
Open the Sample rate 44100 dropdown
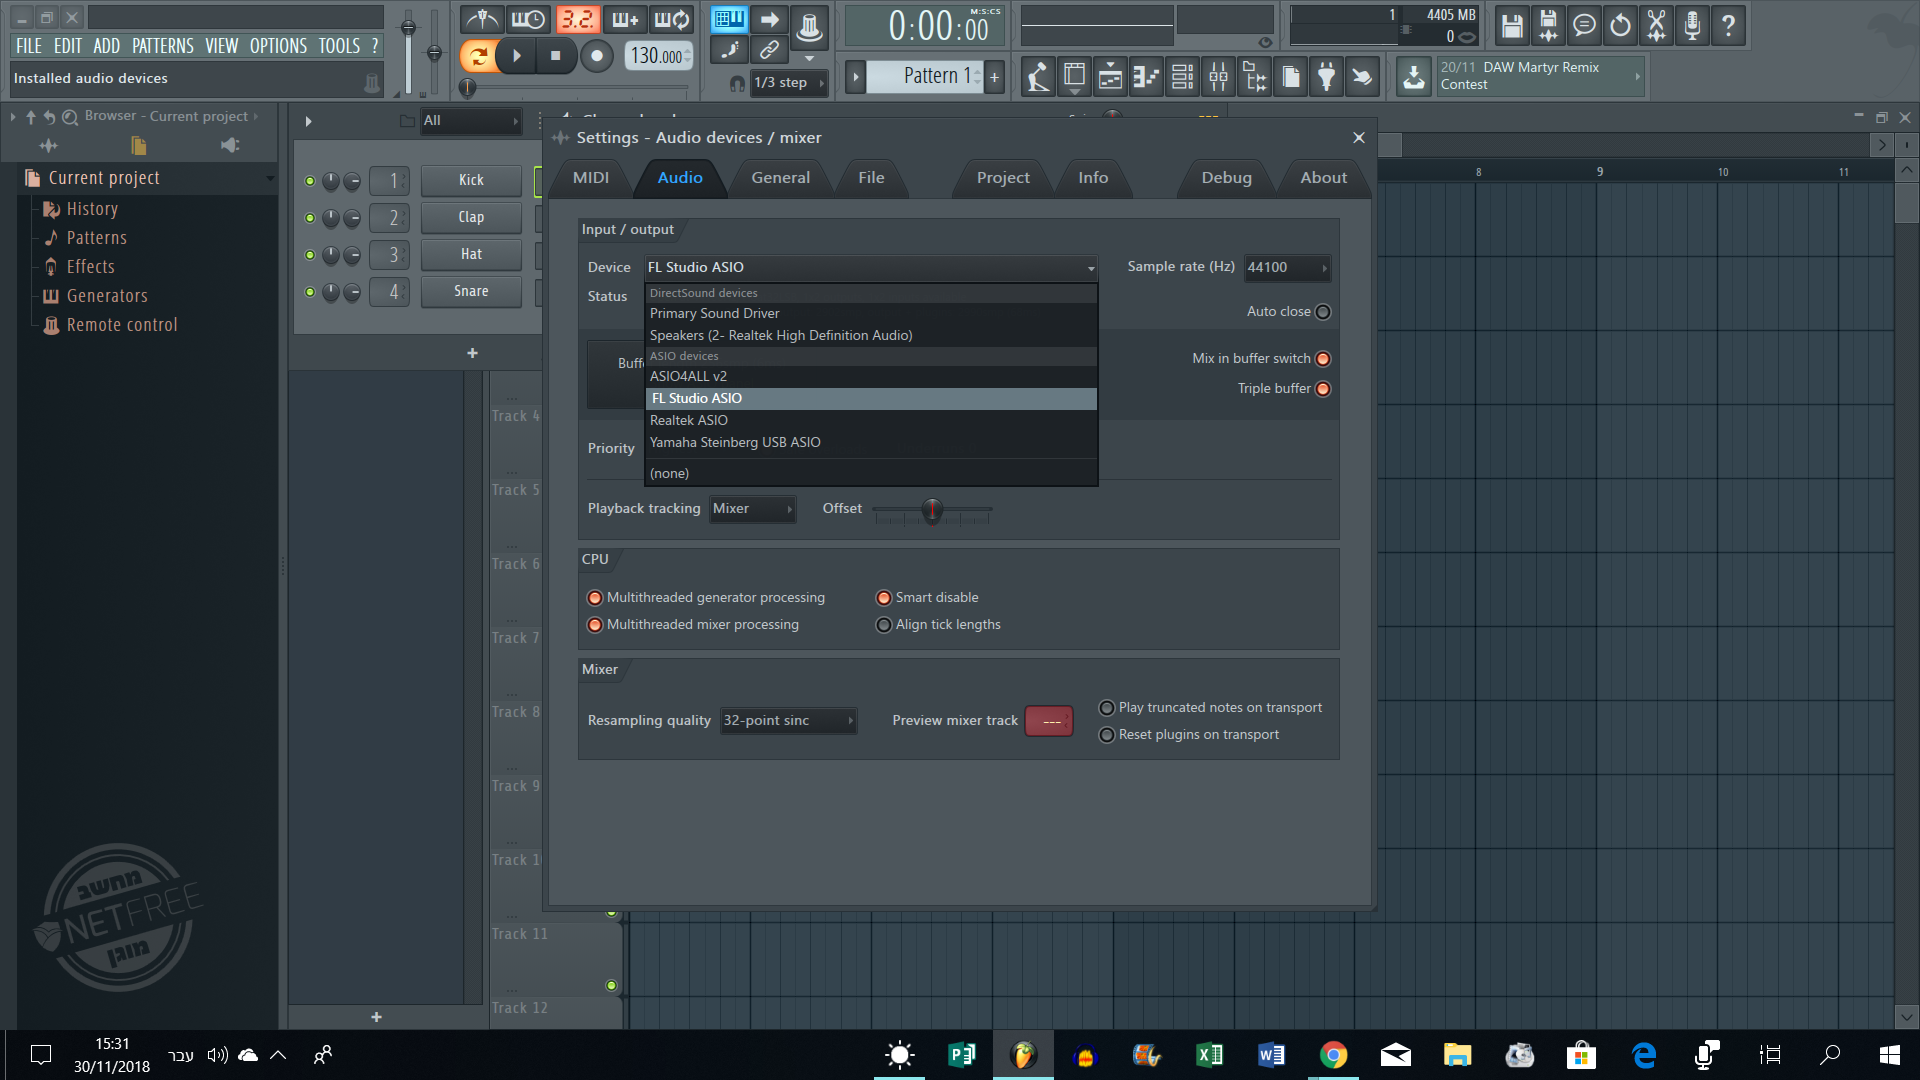click(1287, 268)
